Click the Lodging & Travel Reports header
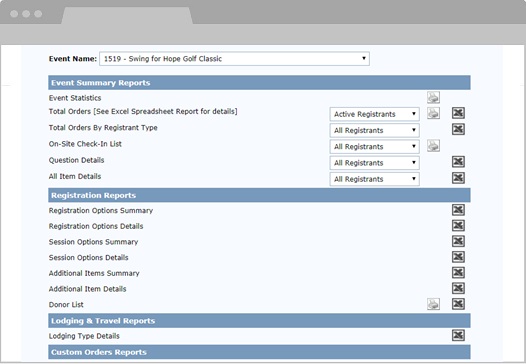 [x=259, y=321]
